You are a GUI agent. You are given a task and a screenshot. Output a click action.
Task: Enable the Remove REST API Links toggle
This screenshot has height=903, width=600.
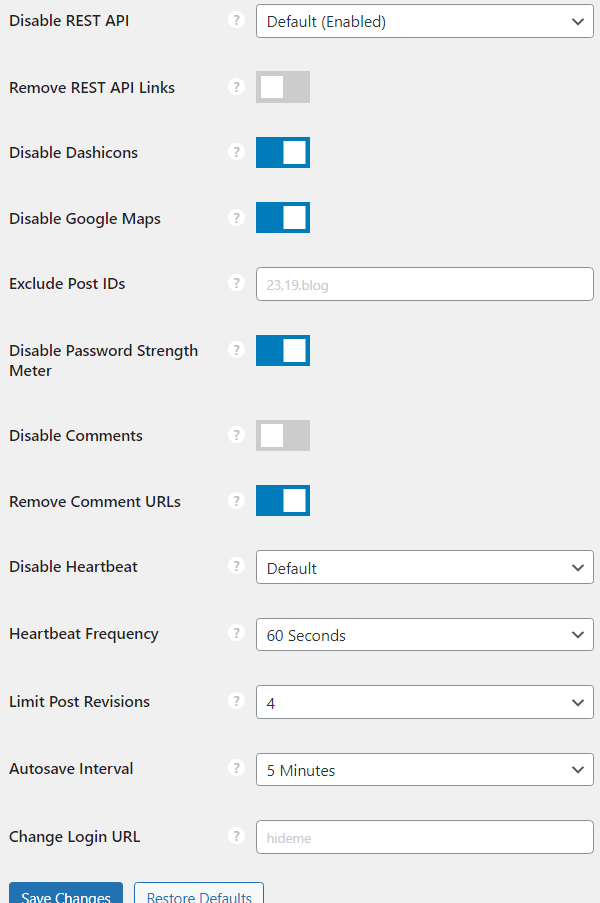tap(282, 87)
